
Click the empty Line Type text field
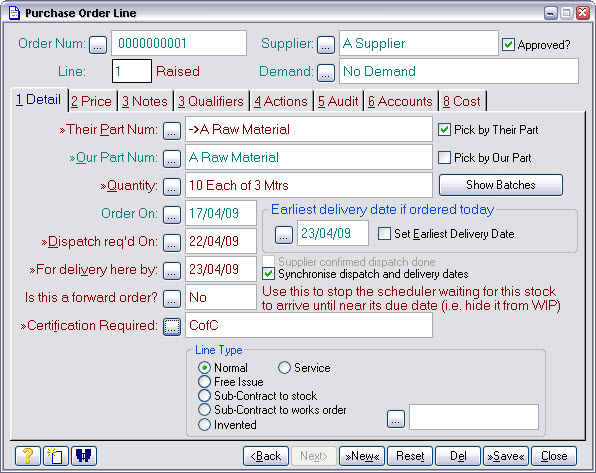pos(474,417)
